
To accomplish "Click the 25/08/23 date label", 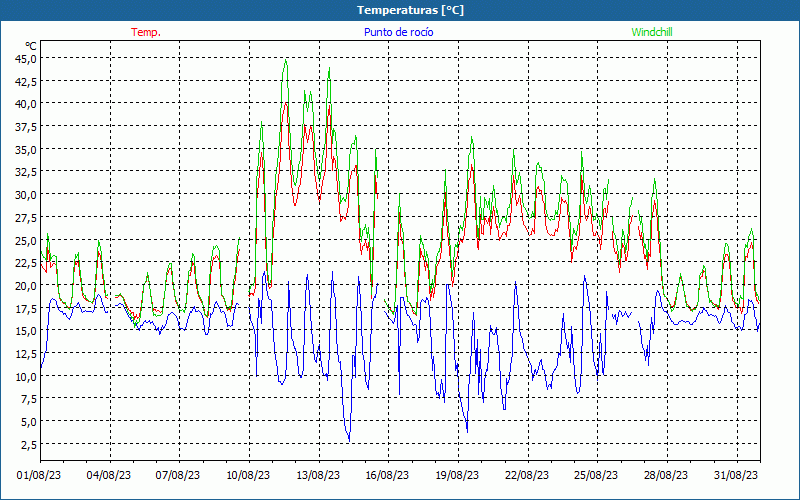I will click(596, 475).
